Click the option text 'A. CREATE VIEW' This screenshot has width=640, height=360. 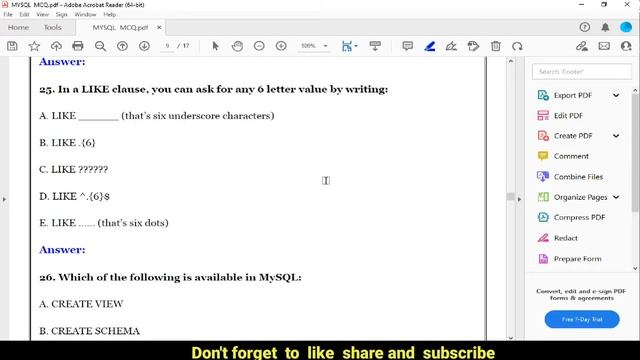(81, 304)
